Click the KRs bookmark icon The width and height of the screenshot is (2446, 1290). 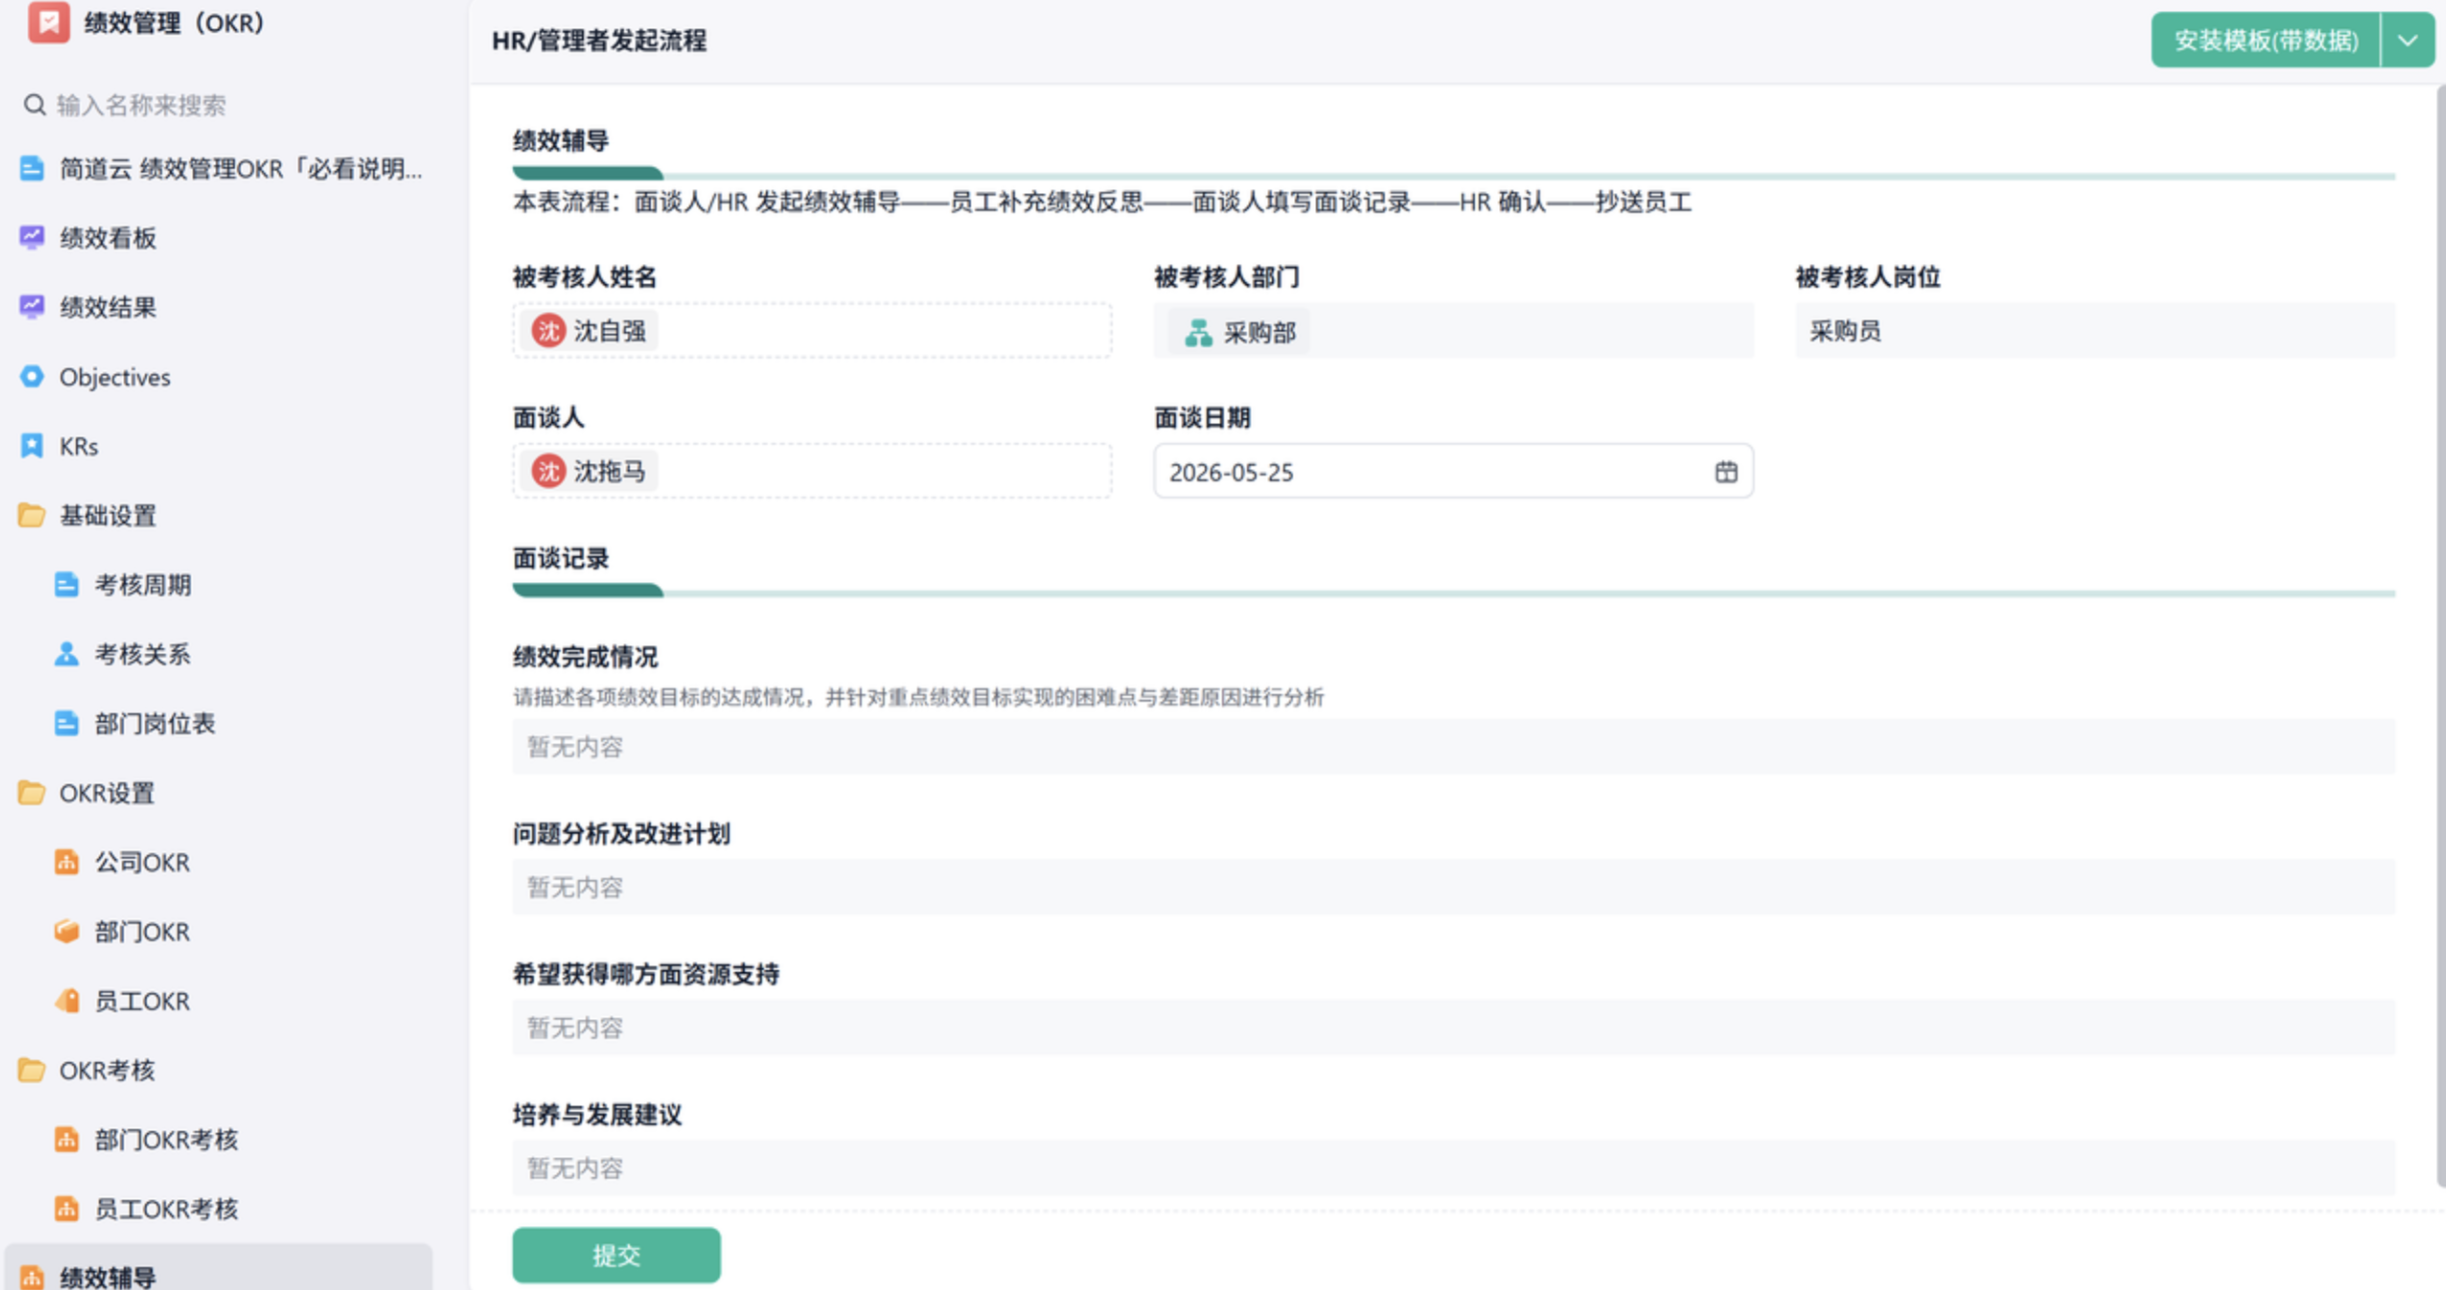click(32, 445)
